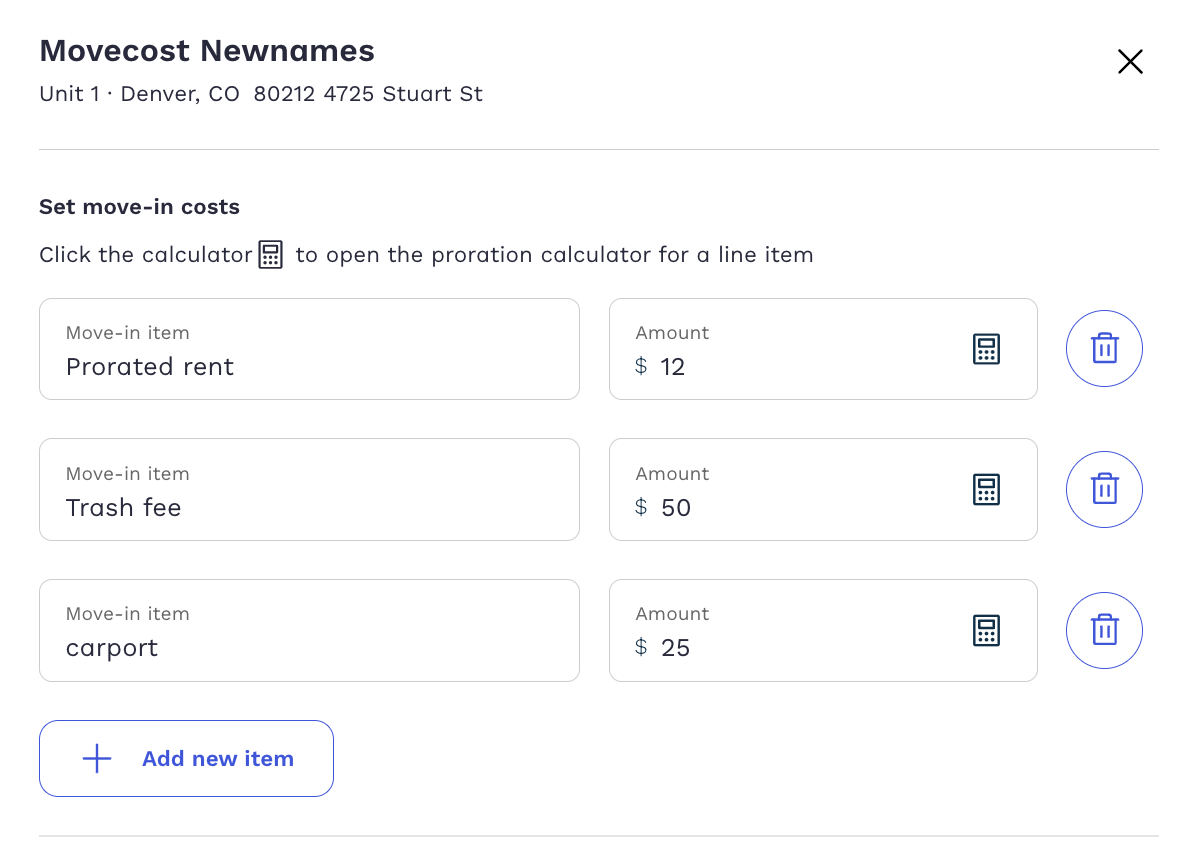Click the plus icon beside Add new item

[97, 759]
